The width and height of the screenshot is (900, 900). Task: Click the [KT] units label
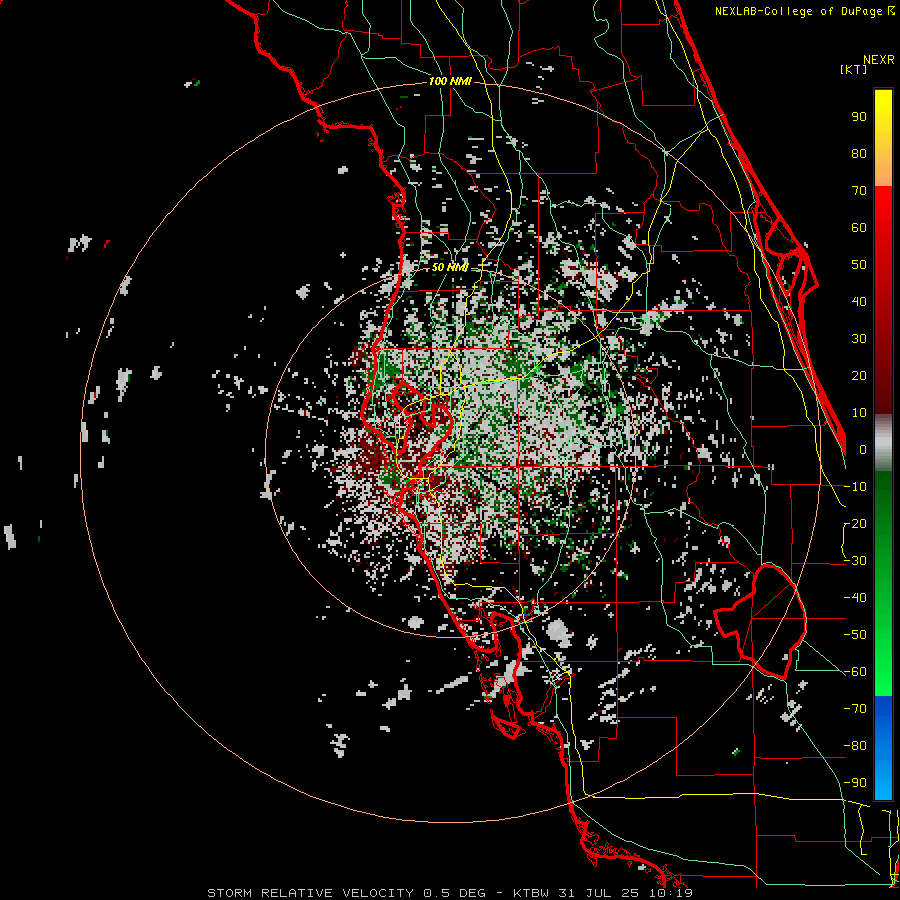point(853,69)
